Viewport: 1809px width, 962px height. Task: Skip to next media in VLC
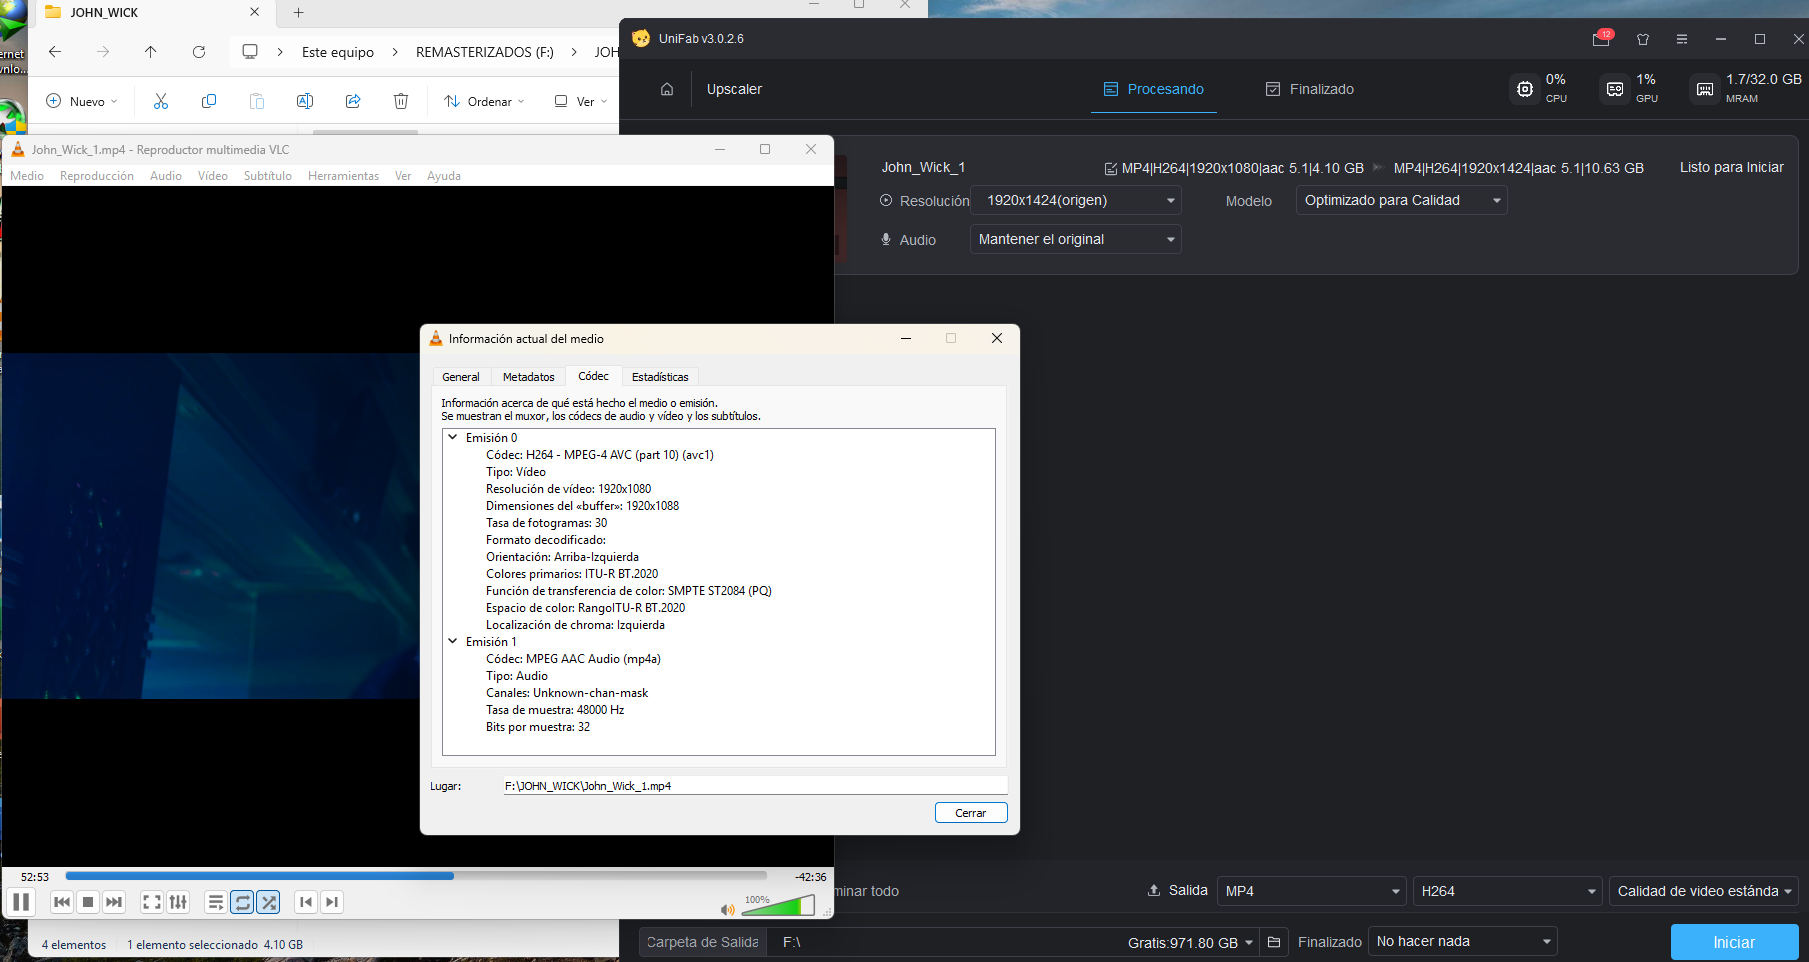114,902
